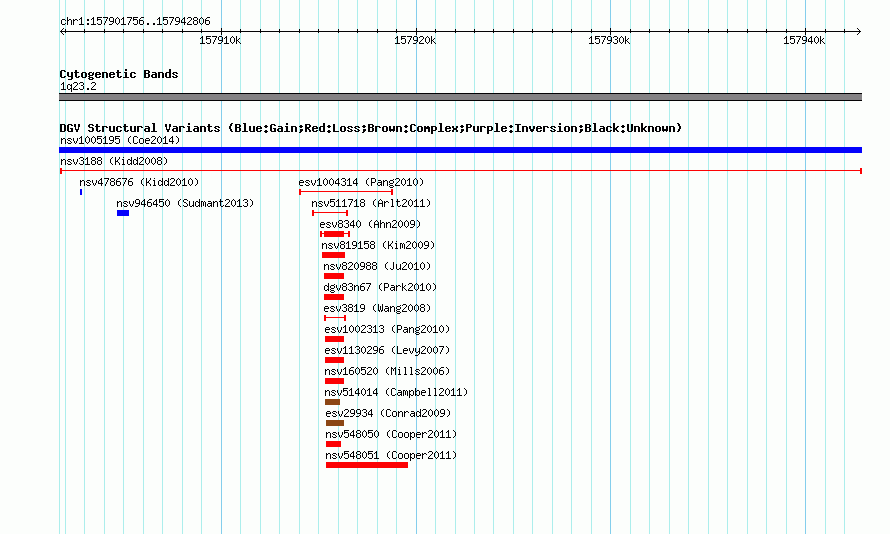The height and width of the screenshot is (534, 890).
Task: Open nsv511718 (Arlt2011) variant label
Action: click(371, 203)
